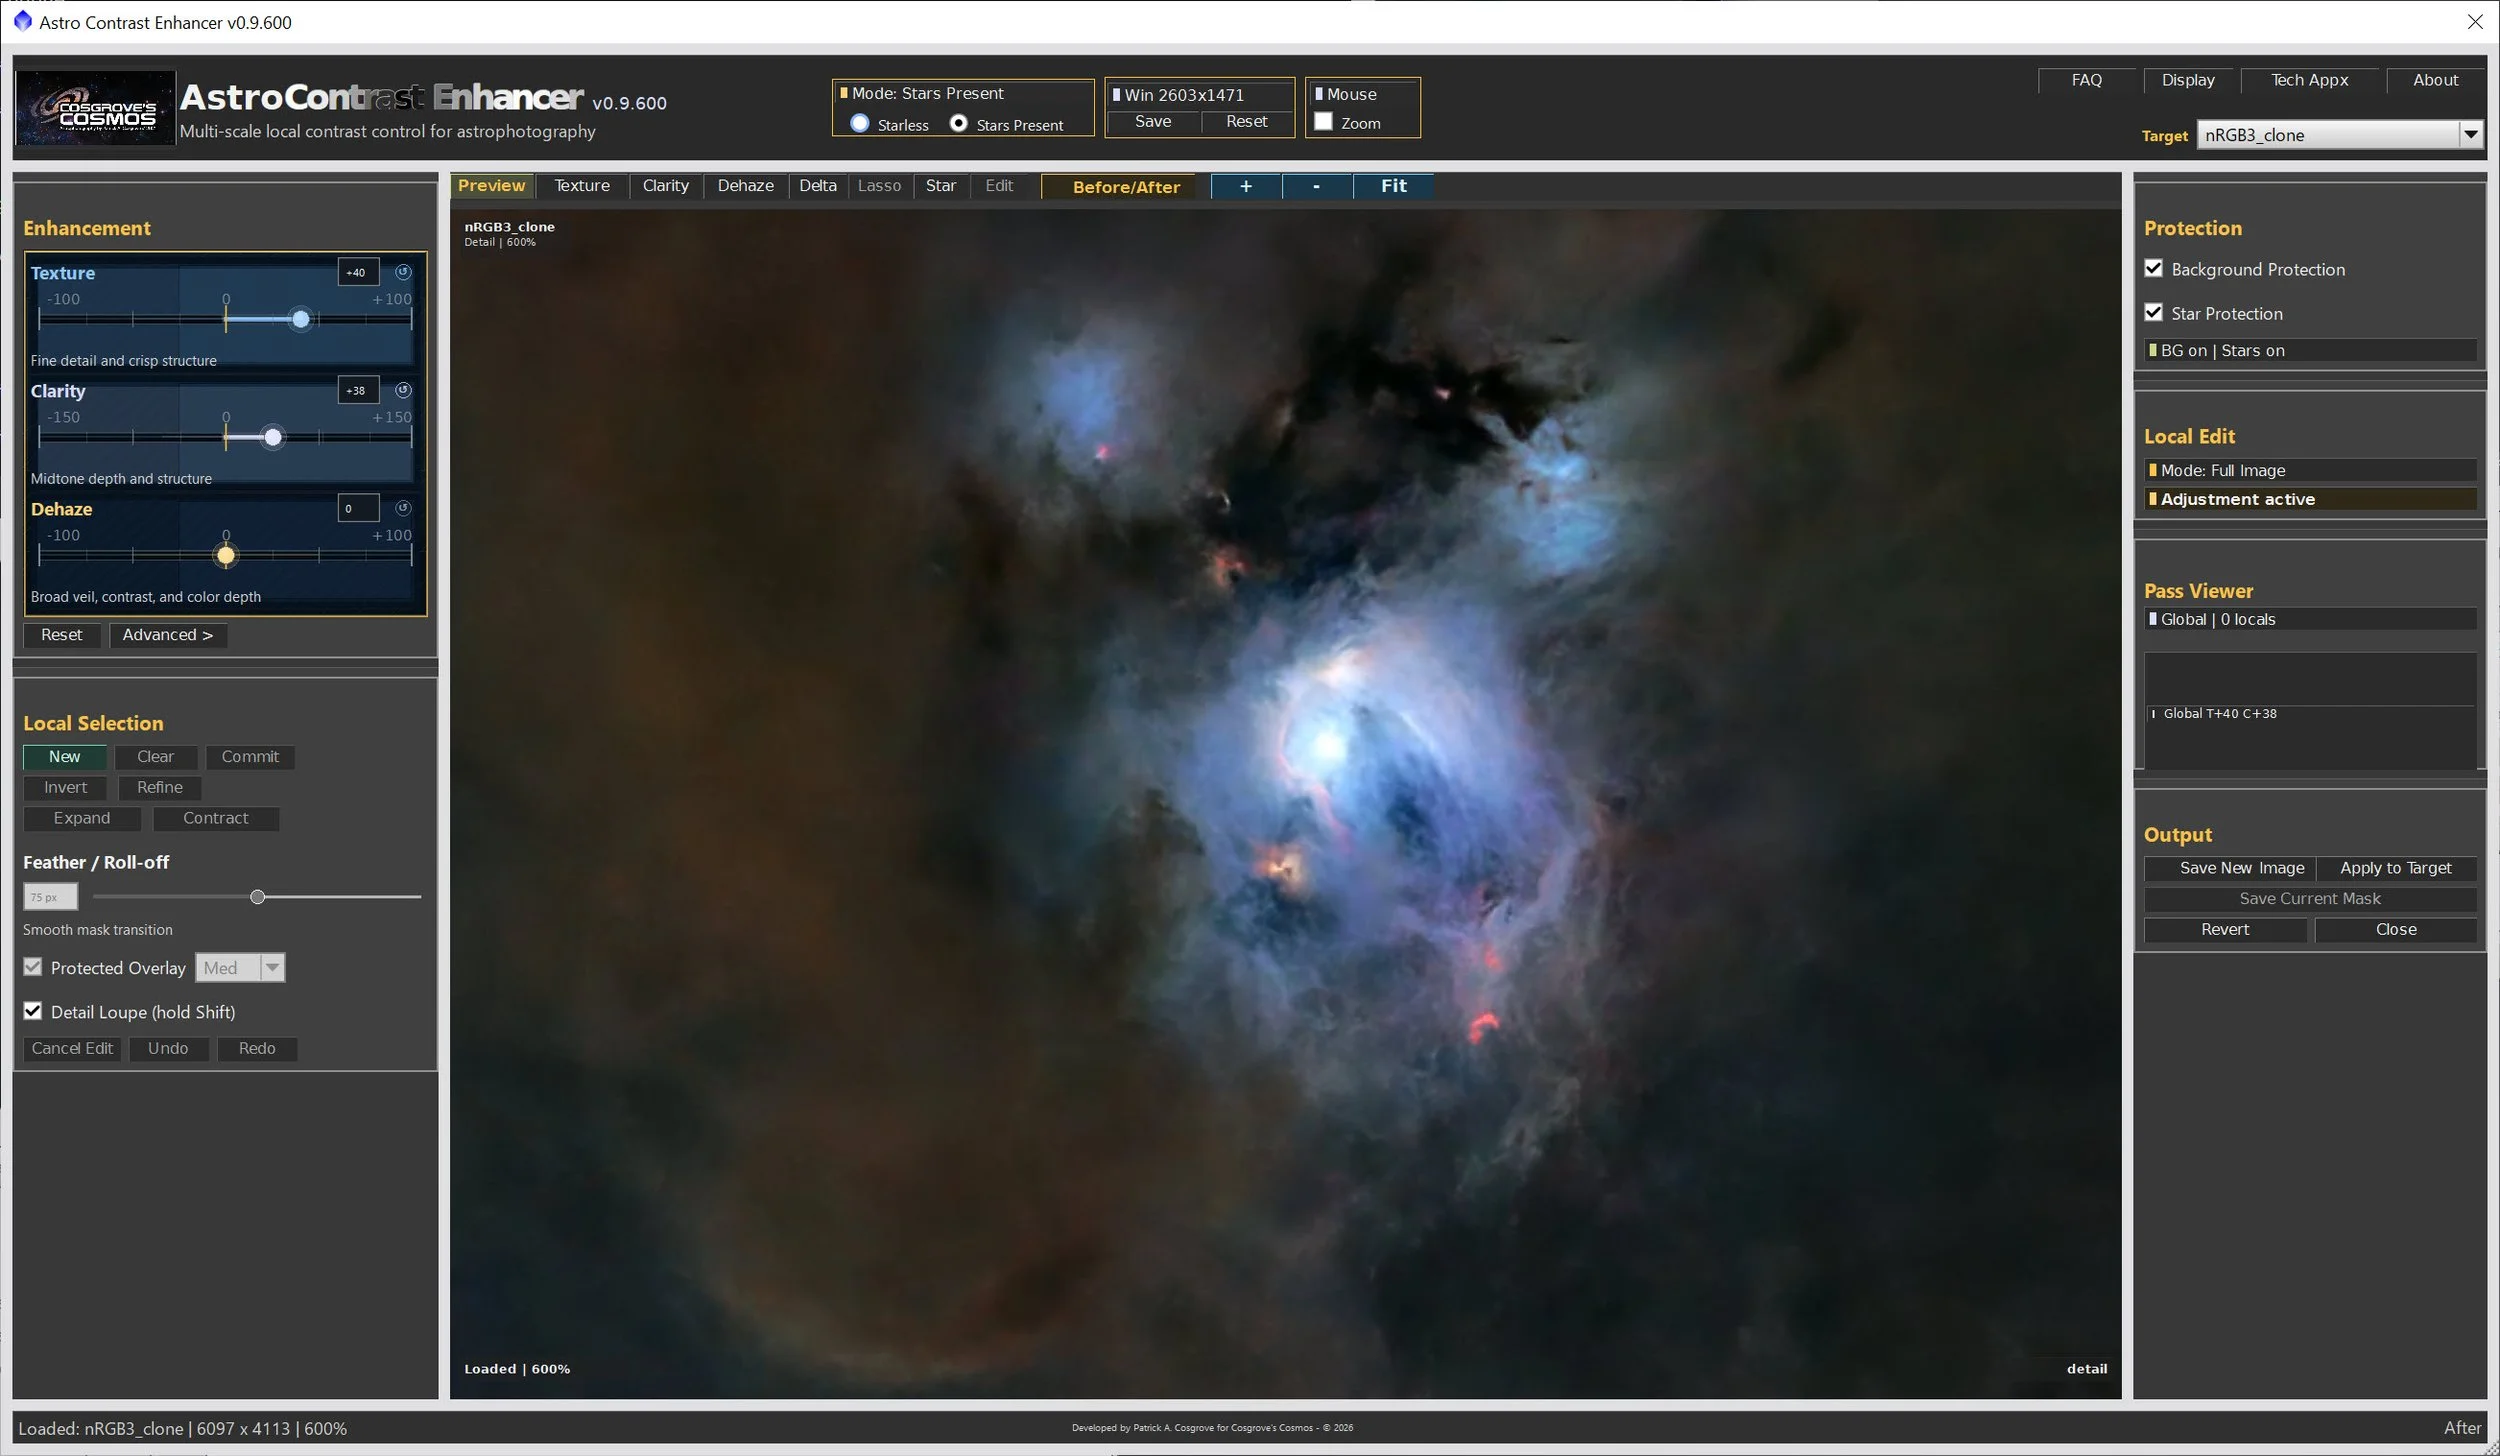Start a New local selection
The height and width of the screenshot is (1456, 2500).
coord(65,757)
